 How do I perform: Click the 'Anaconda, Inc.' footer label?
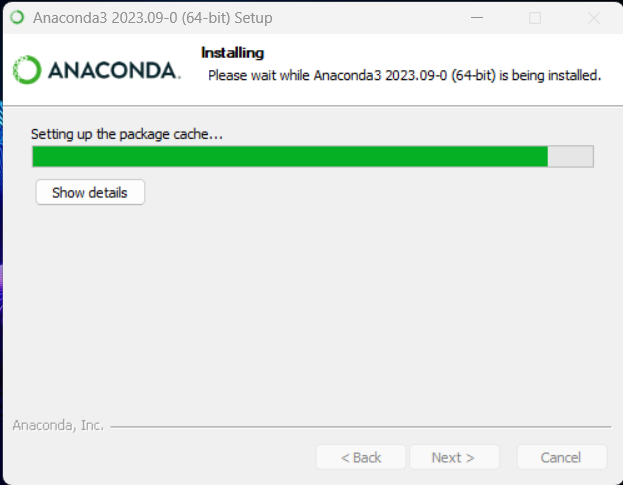(58, 425)
